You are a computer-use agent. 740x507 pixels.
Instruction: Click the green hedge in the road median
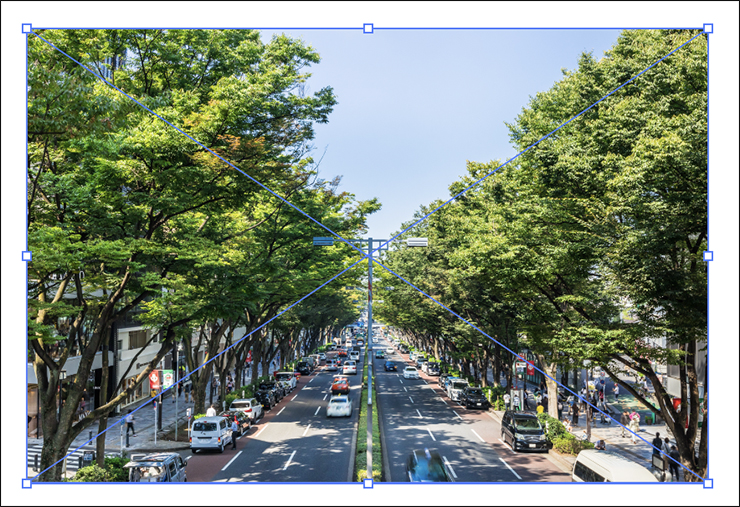[361, 440]
